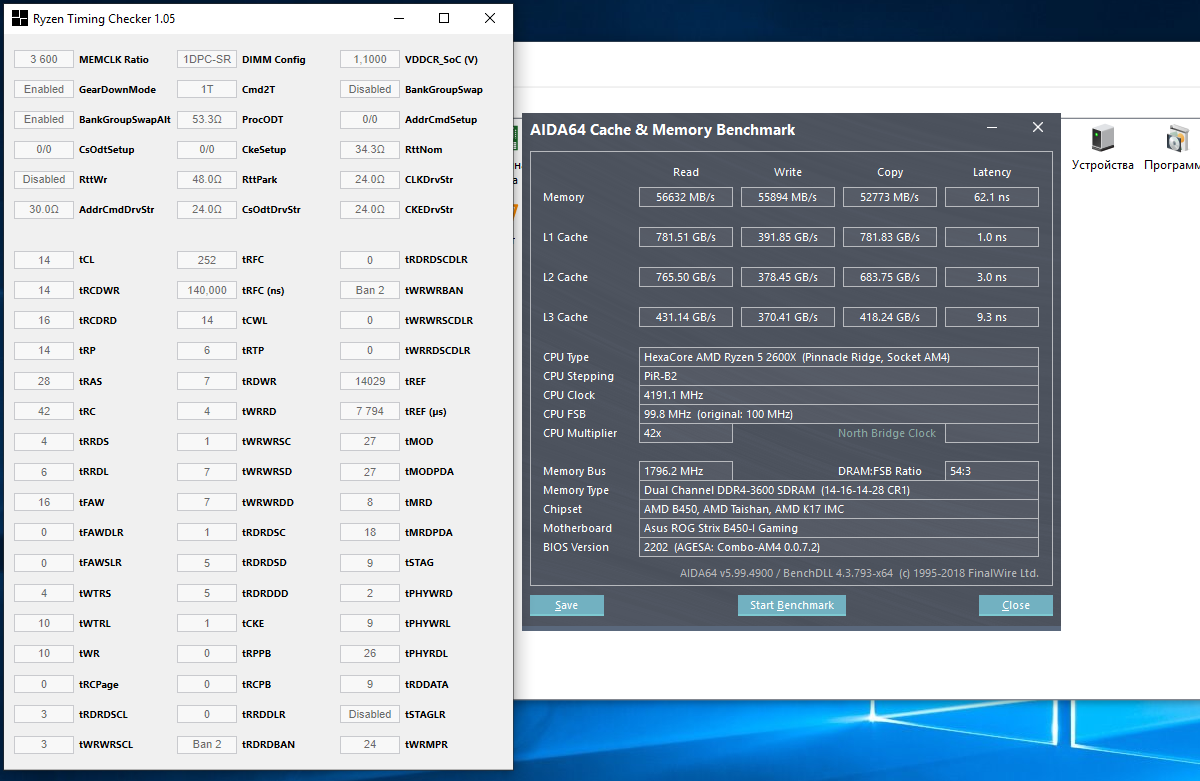The image size is (1200, 781).
Task: Click the Memory Copy 52773 MB/s value
Action: click(890, 197)
